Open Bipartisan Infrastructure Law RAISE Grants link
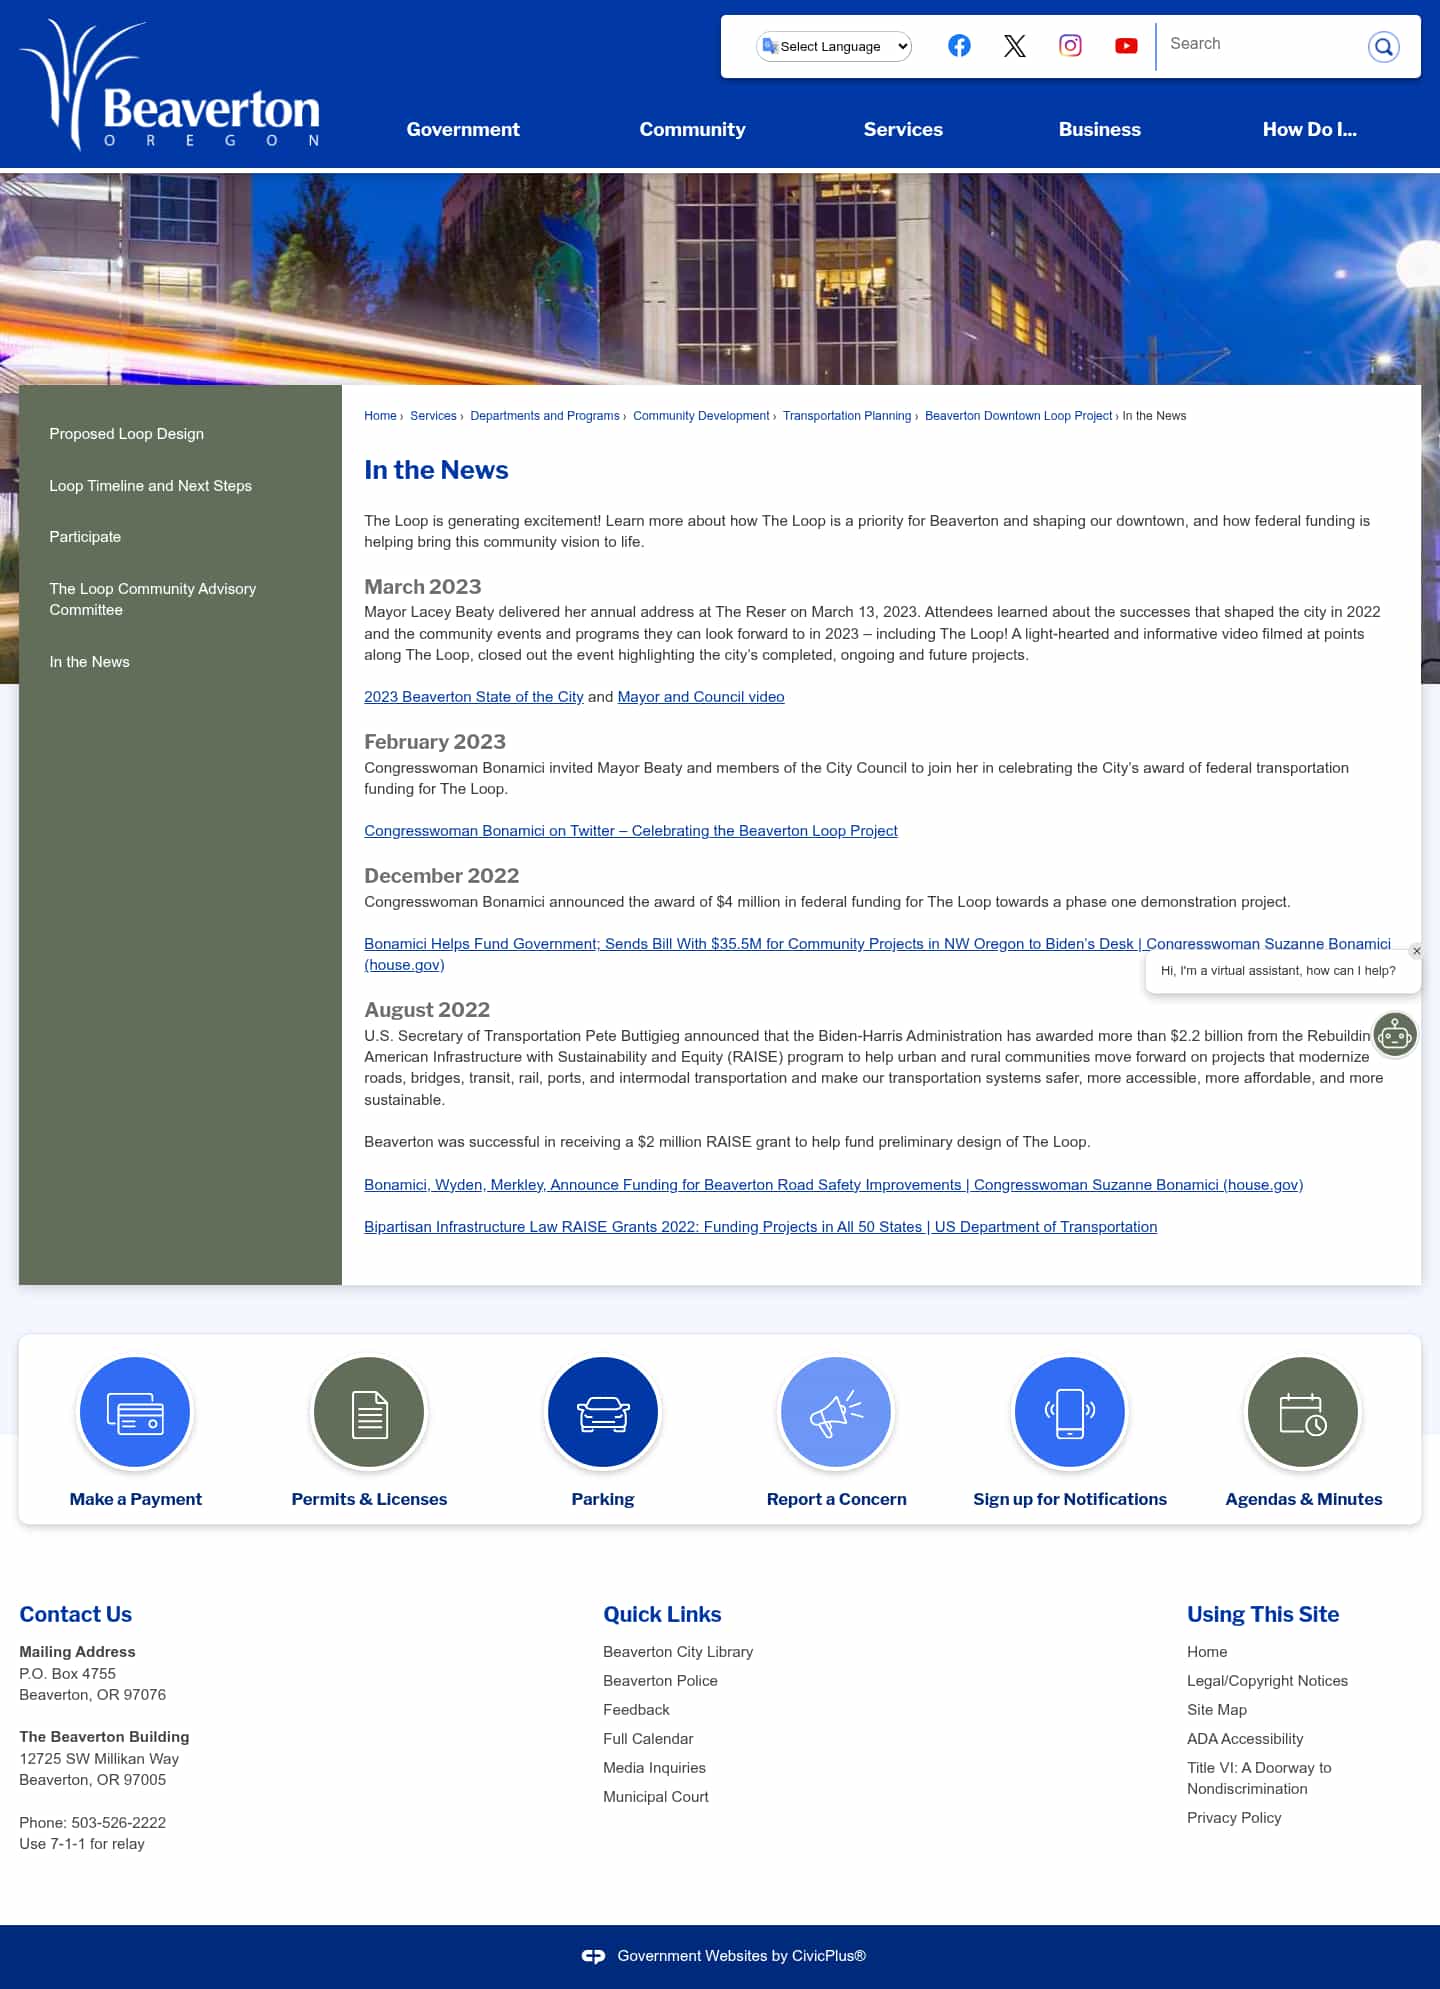The width and height of the screenshot is (1440, 1989). (x=760, y=1227)
